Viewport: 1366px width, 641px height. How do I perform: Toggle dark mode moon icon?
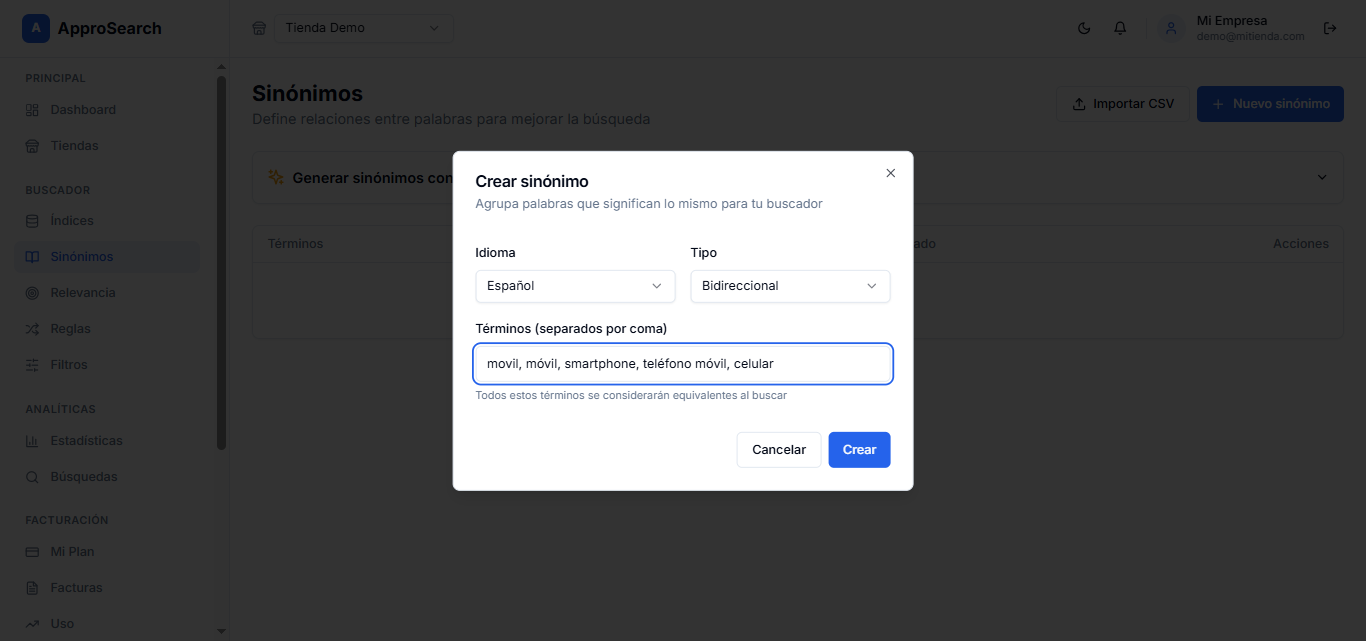(1084, 28)
